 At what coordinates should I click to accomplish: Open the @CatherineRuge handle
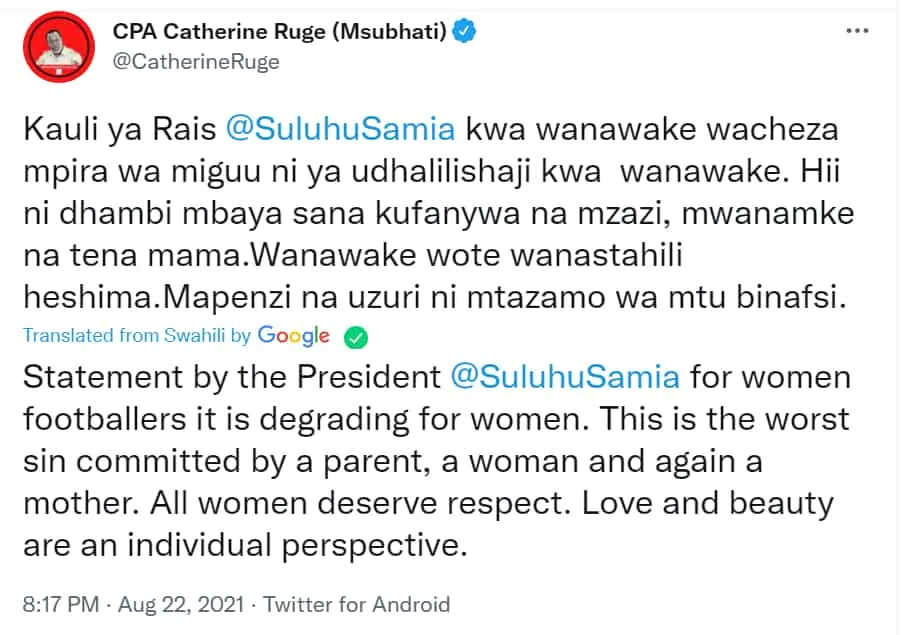(x=196, y=61)
